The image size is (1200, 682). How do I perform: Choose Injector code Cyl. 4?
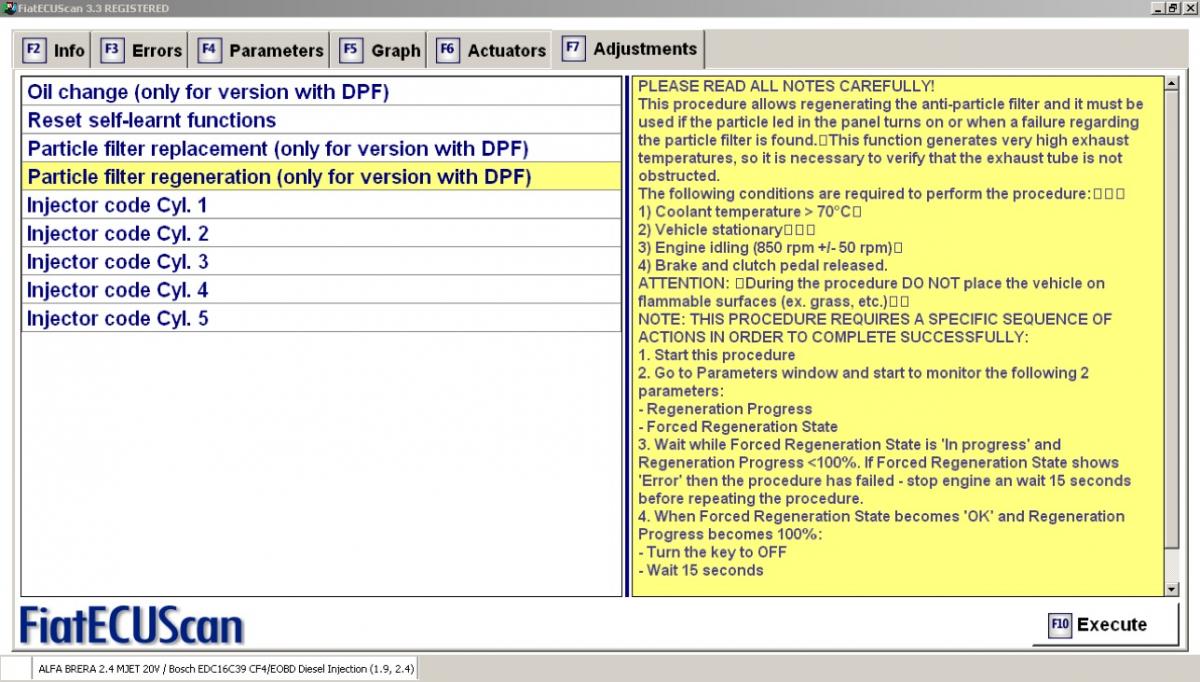pos(321,290)
